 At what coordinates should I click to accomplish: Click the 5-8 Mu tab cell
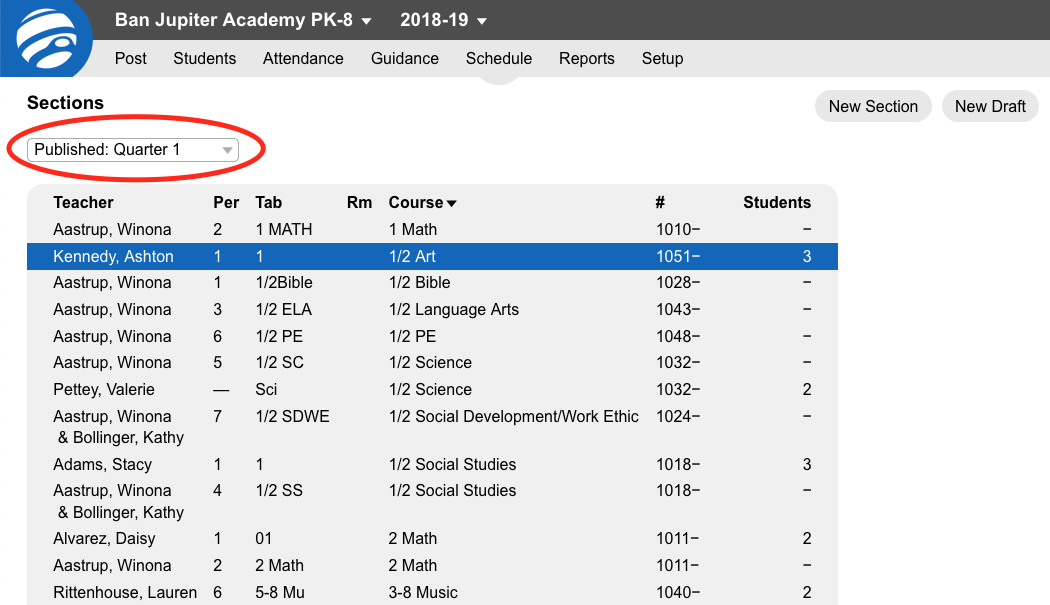(280, 592)
